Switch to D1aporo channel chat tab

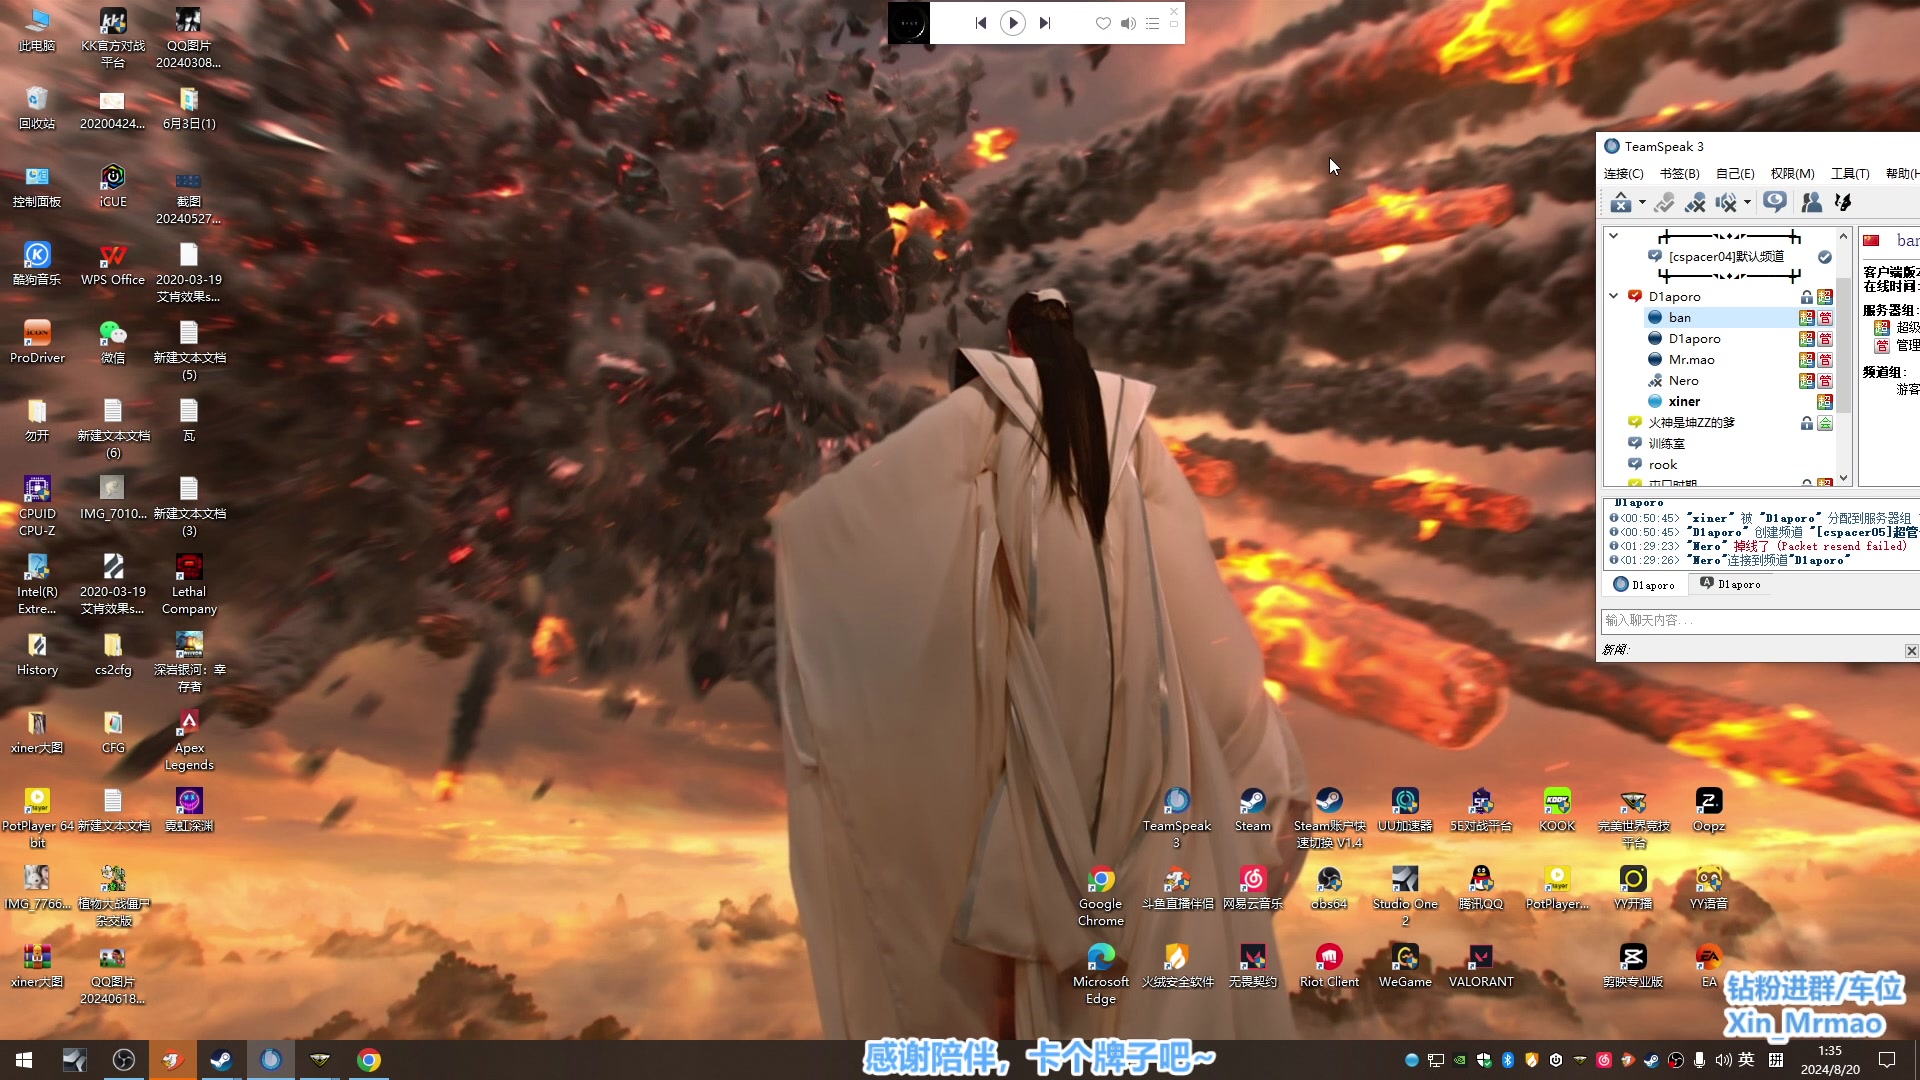(x=1731, y=585)
